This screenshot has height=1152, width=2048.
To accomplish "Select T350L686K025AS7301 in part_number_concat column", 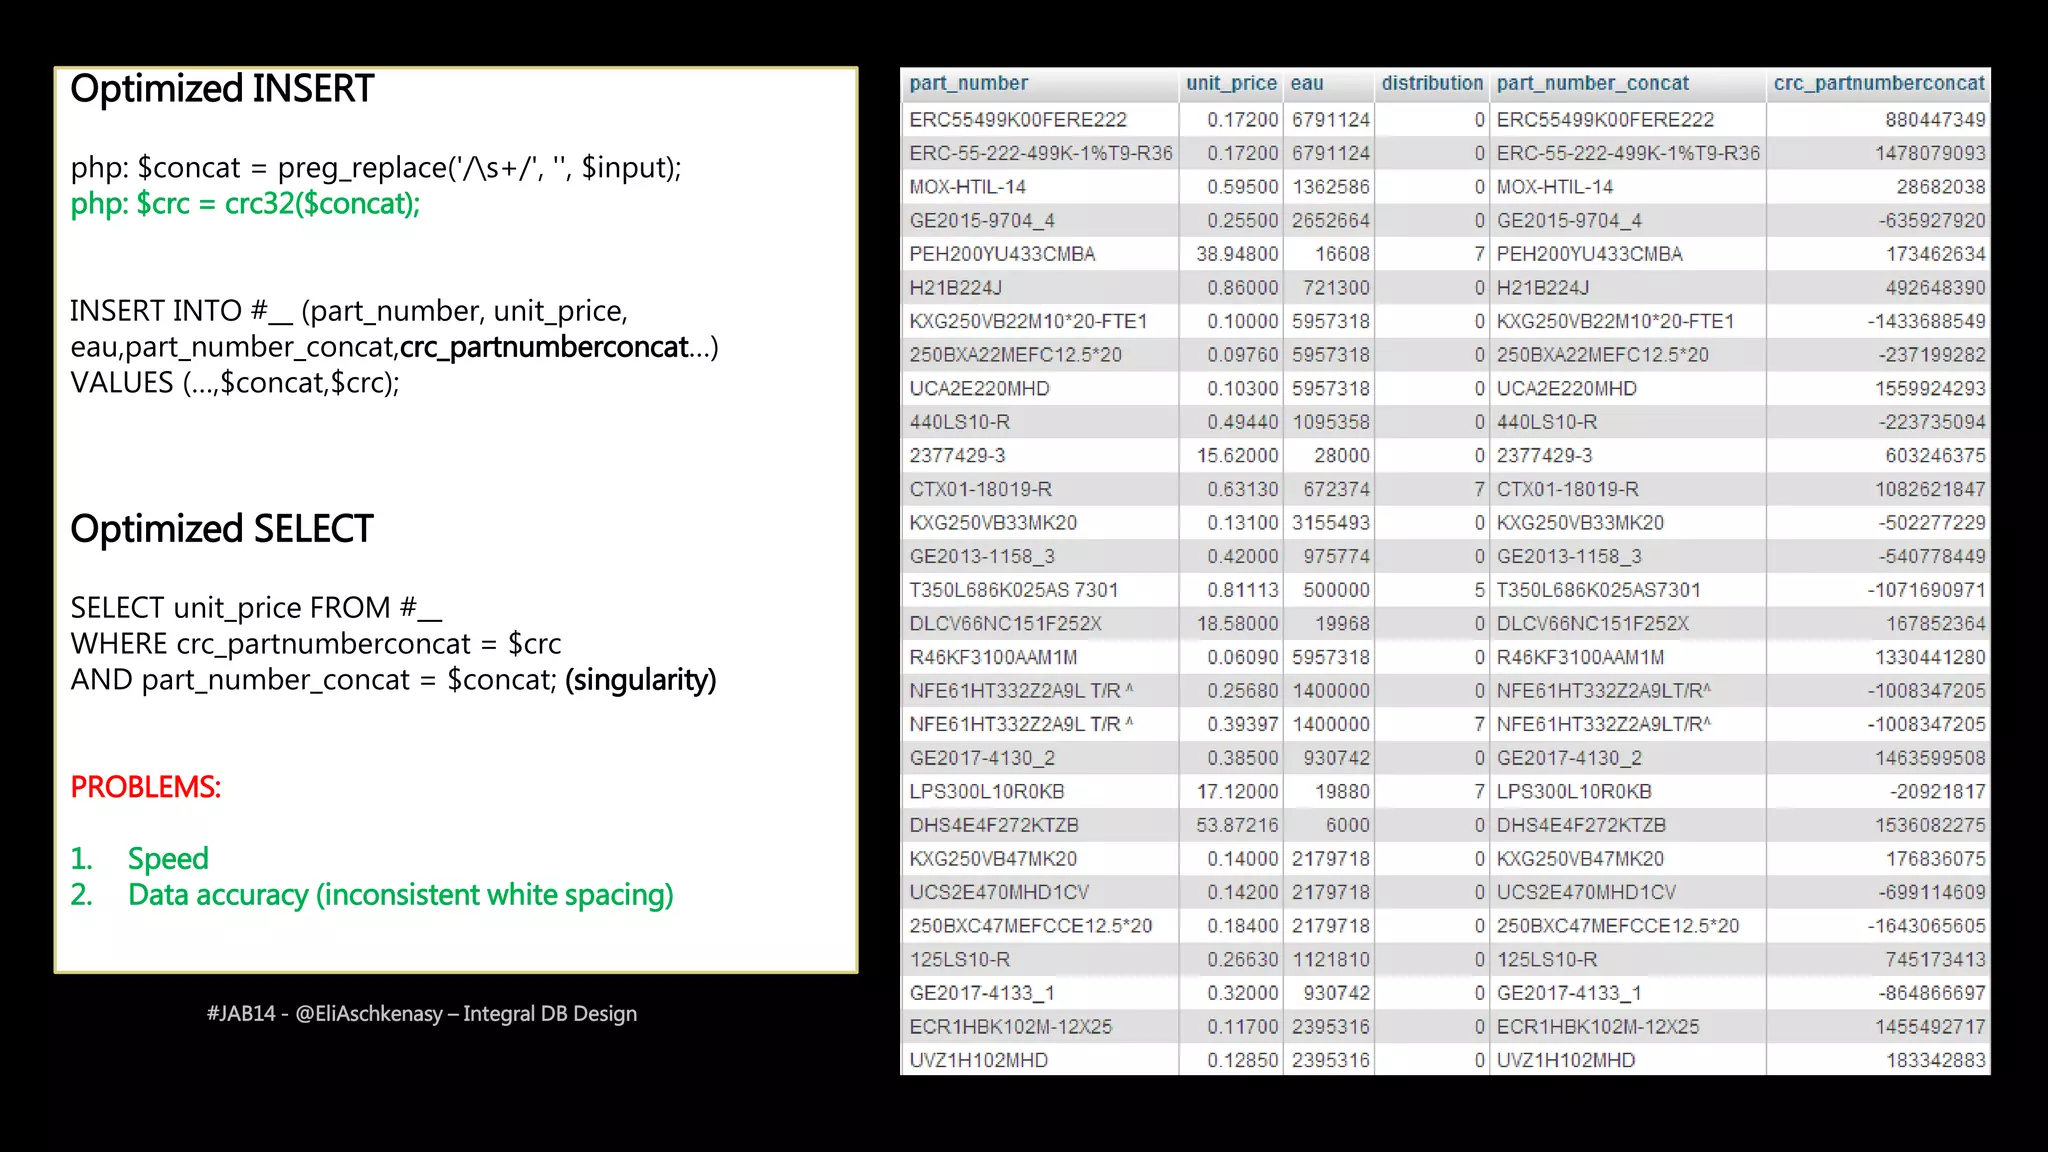I will [x=1598, y=590].
